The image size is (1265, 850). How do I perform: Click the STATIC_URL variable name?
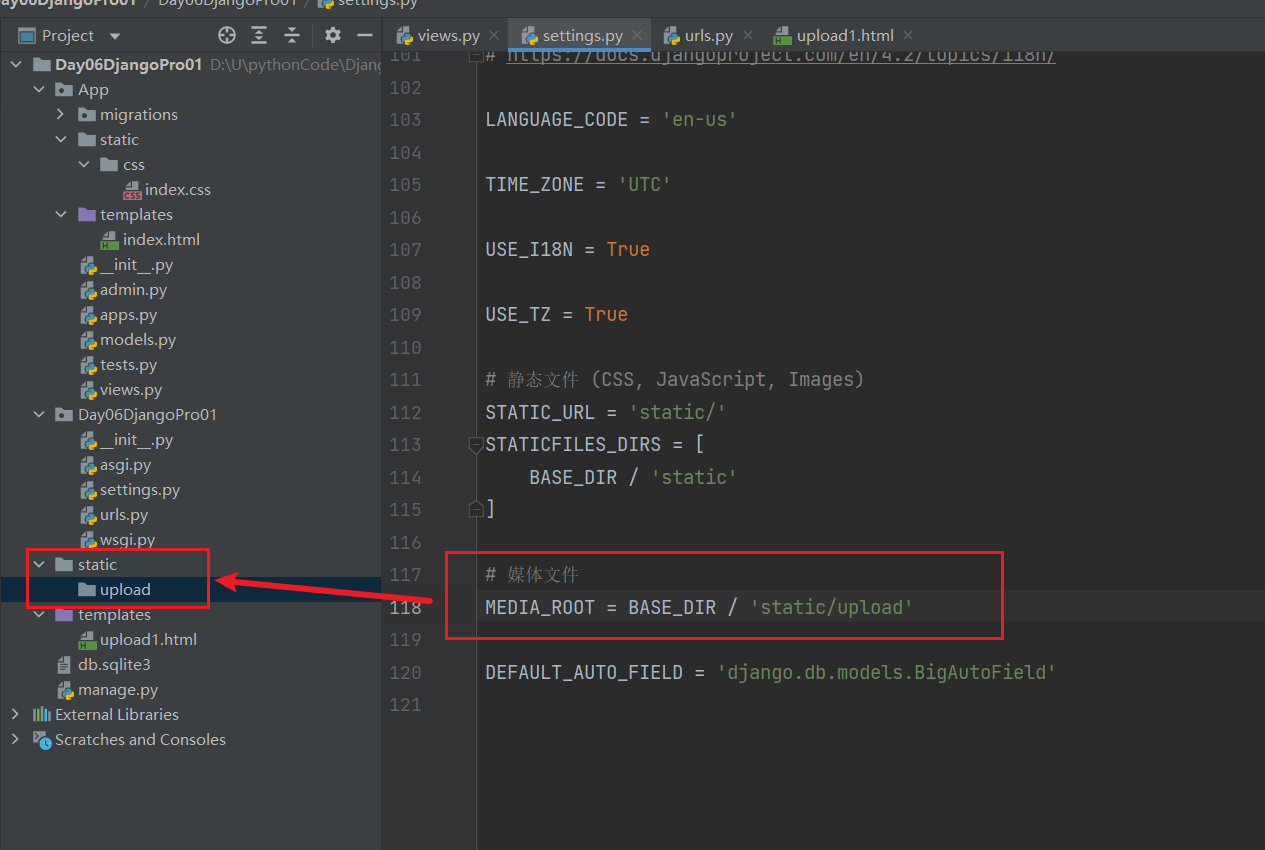point(540,412)
